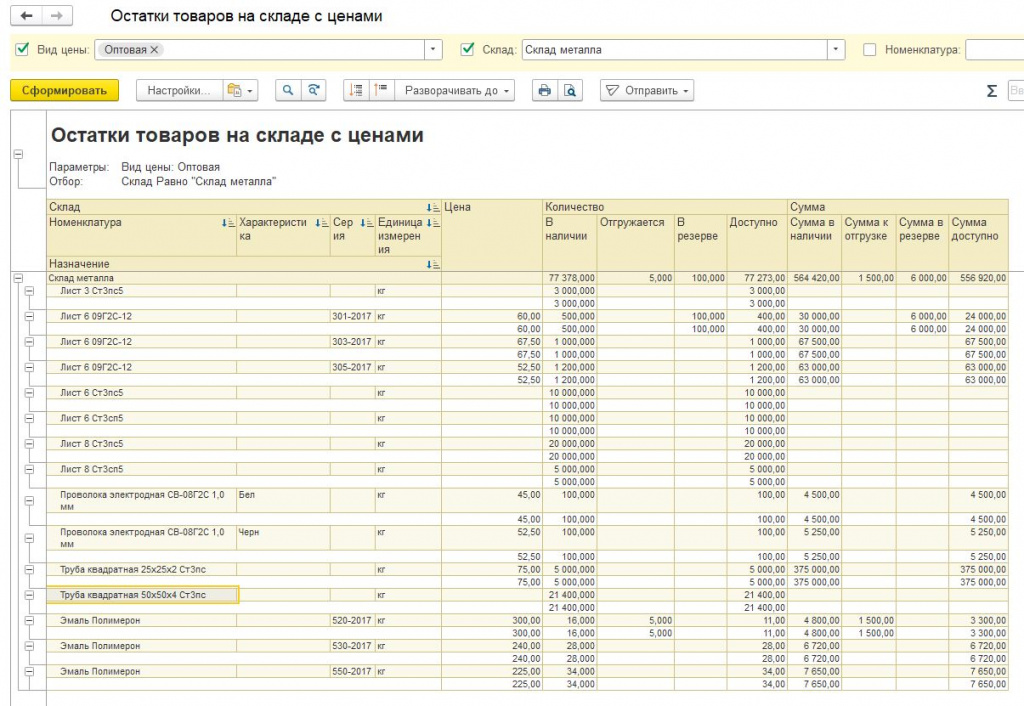Screen dimensions: 1024x706
Task: Enable the Номенклатура filter checkbox
Action: [x=869, y=49]
